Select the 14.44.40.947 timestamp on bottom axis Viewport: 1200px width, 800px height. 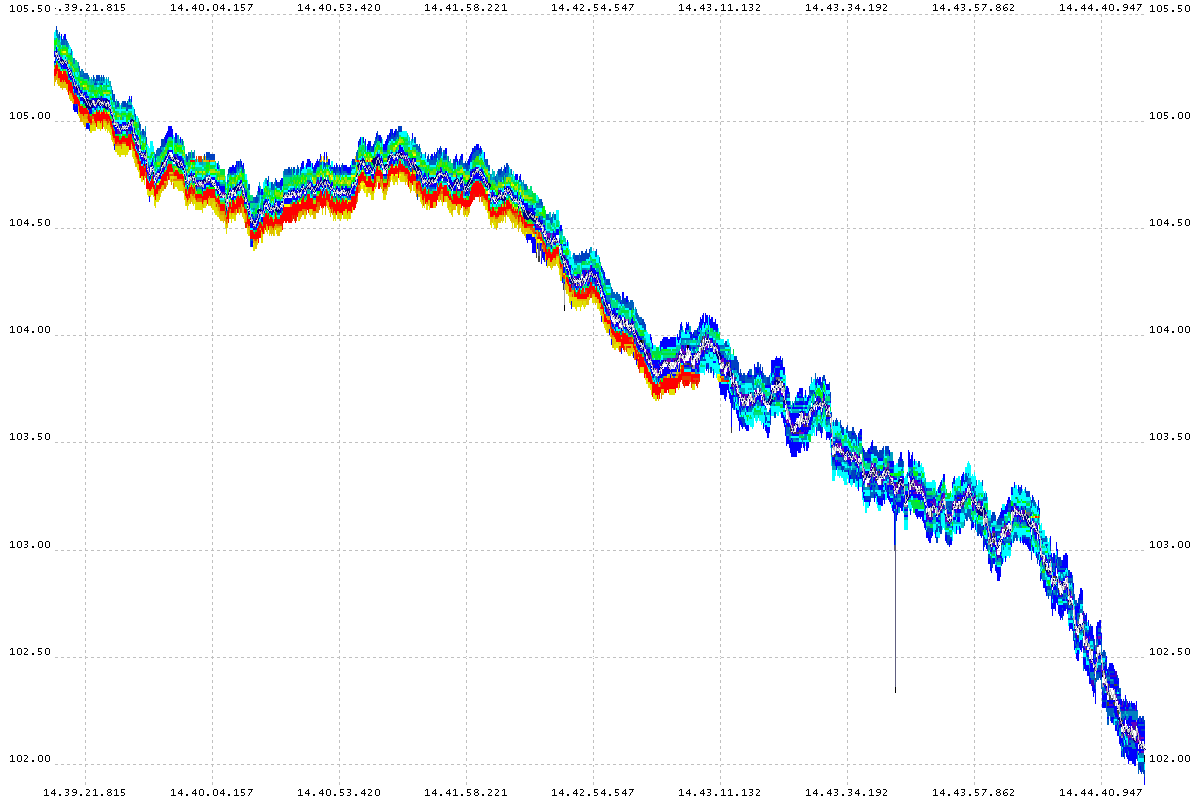point(1100,792)
